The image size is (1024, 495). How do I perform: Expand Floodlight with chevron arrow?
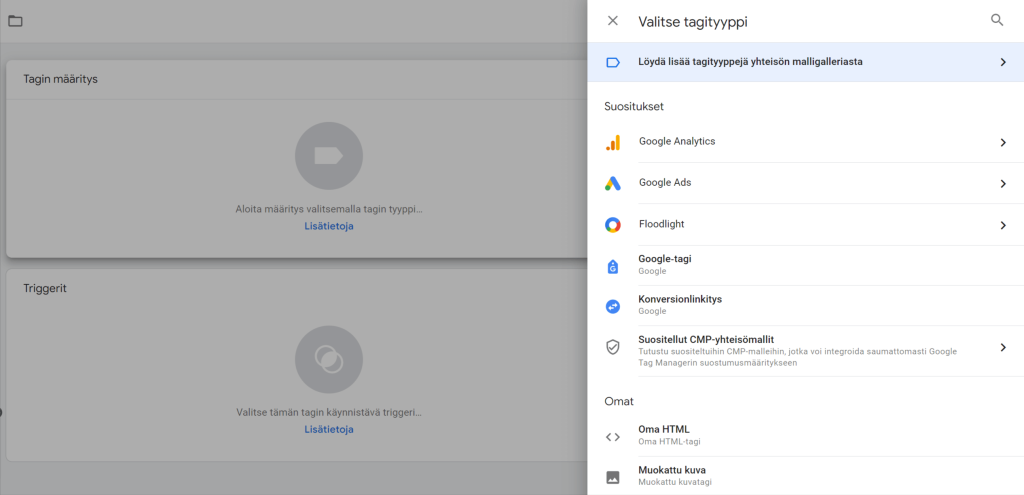point(1002,225)
